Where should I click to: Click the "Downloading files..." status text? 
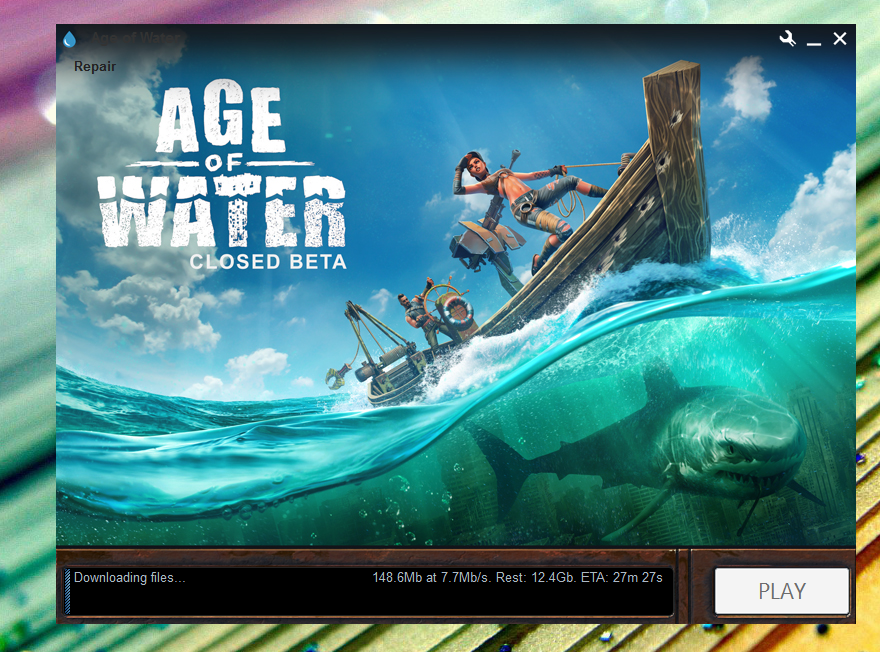(x=130, y=577)
